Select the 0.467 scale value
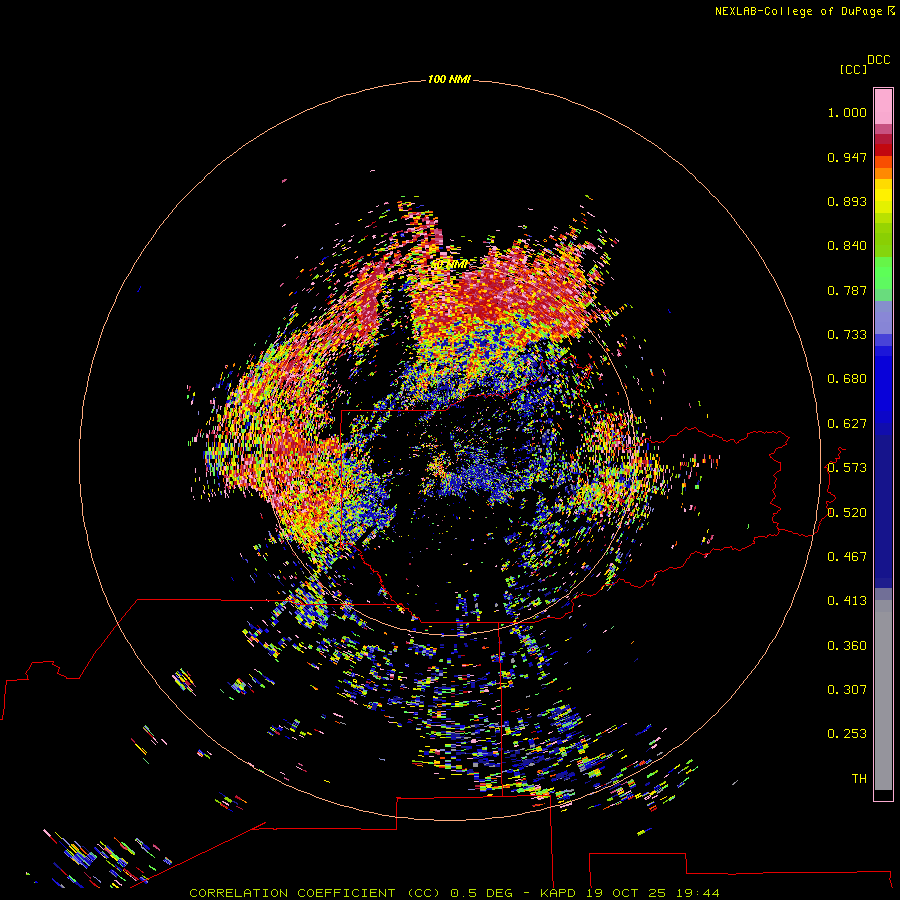The height and width of the screenshot is (900, 900). tap(847, 557)
